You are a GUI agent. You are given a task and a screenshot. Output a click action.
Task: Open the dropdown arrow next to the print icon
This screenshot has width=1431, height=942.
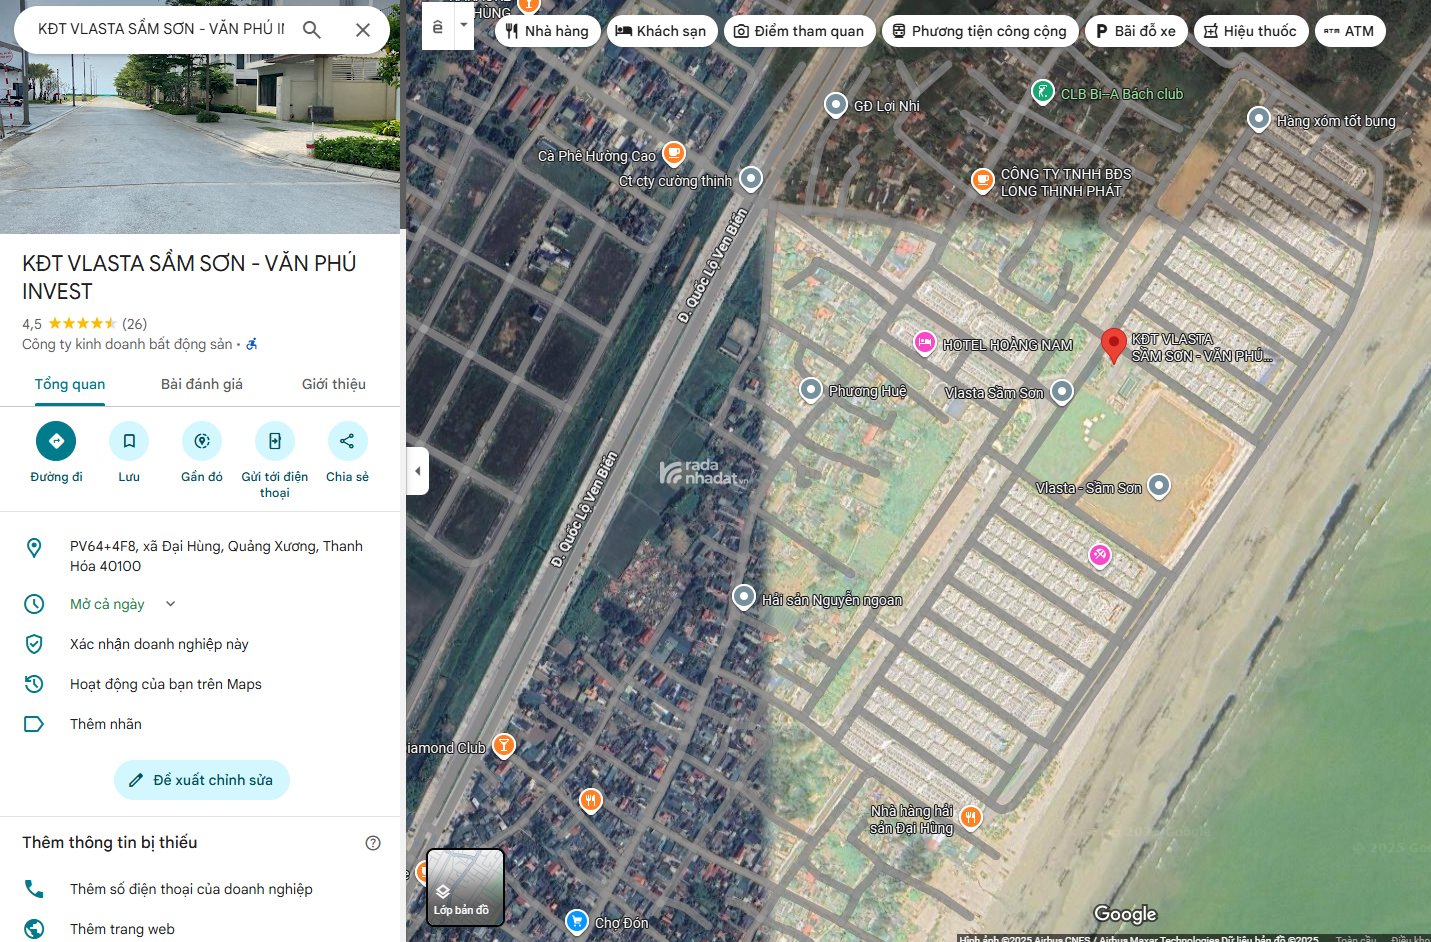(464, 26)
